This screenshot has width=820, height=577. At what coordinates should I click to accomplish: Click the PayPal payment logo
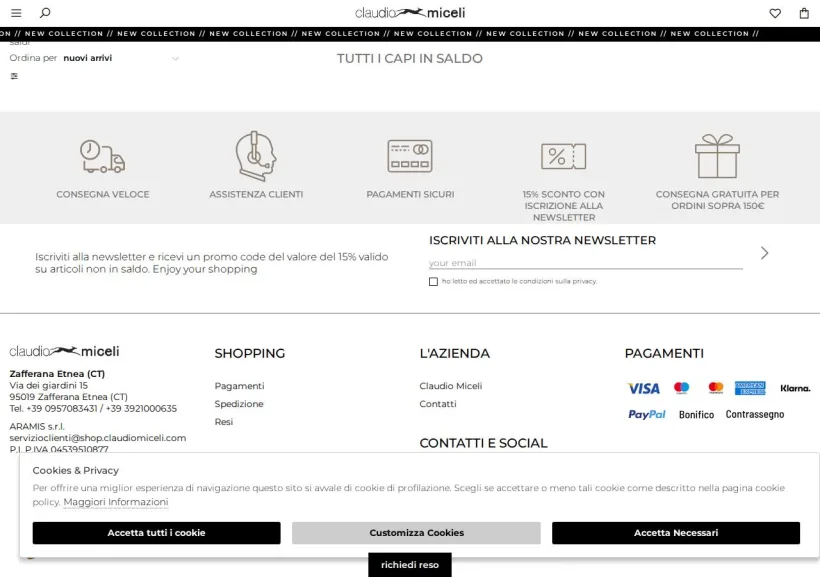[x=647, y=414]
